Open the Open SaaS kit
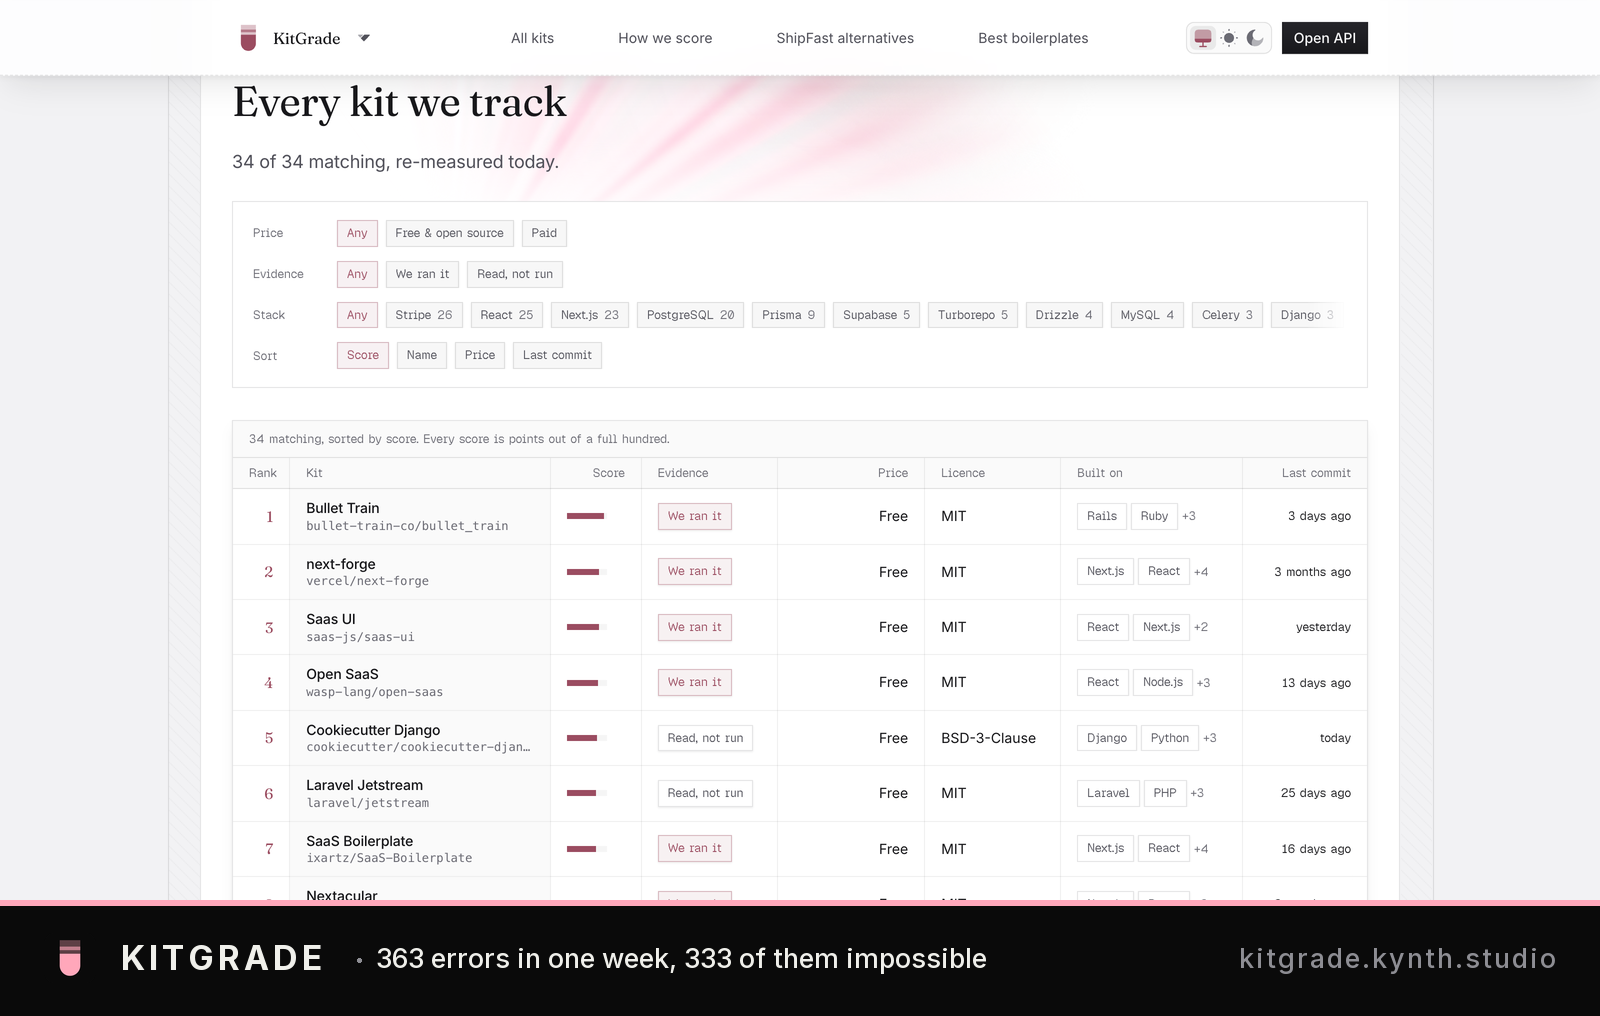 click(342, 674)
